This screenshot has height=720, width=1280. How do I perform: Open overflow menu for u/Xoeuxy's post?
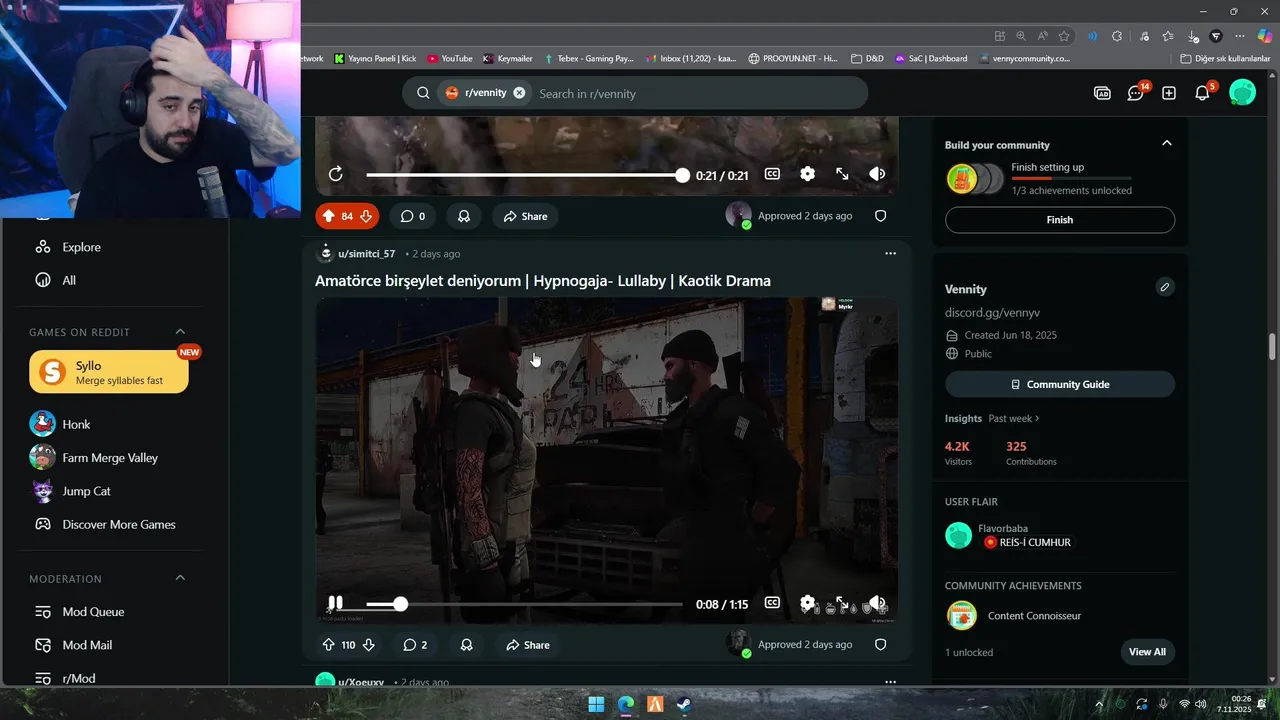[x=890, y=682]
